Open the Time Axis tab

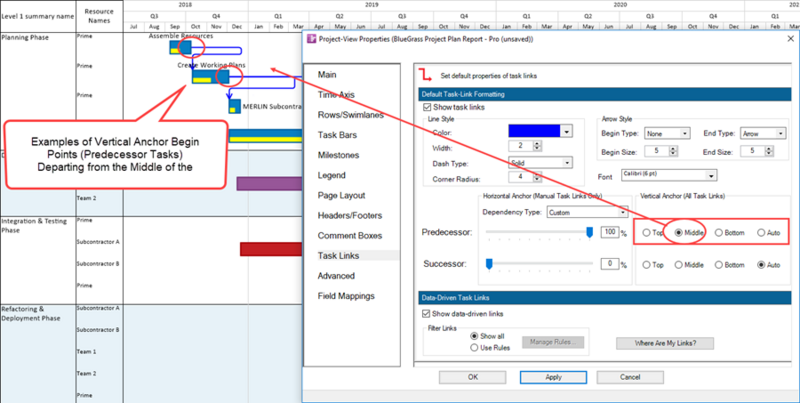pyautogui.click(x=336, y=95)
